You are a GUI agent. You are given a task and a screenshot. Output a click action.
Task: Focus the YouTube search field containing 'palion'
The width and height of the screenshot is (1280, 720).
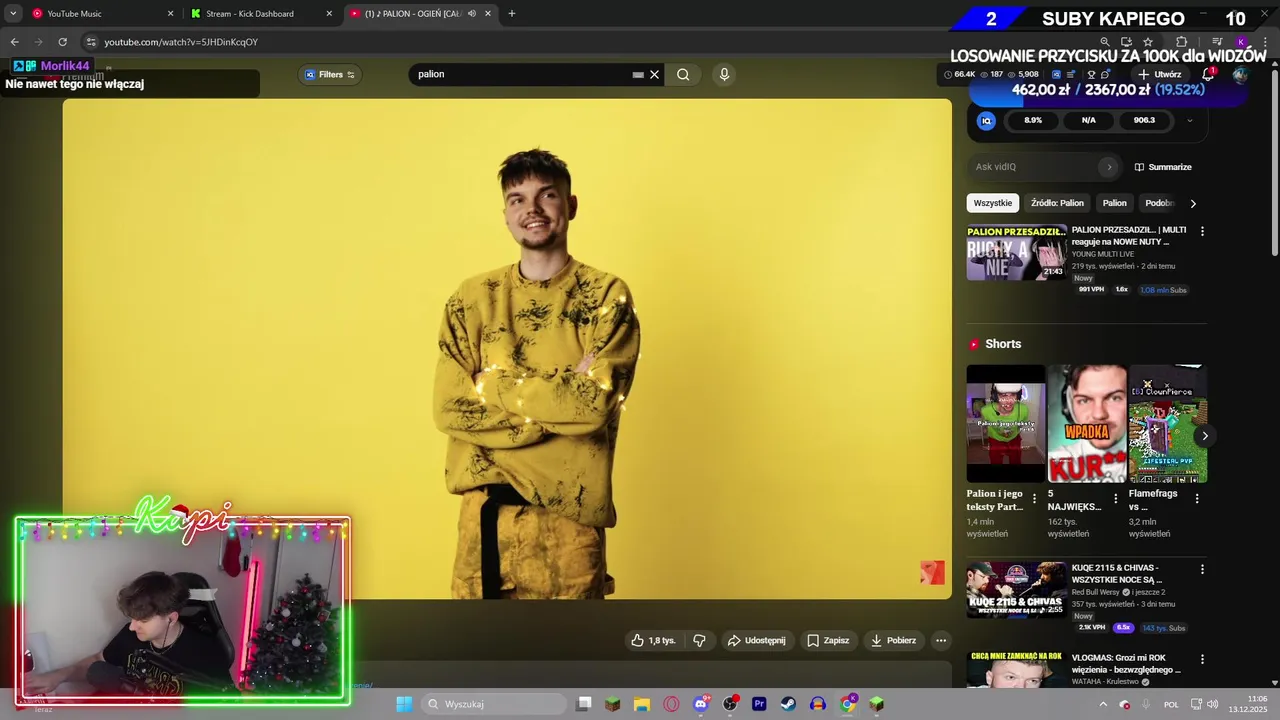(x=520, y=74)
